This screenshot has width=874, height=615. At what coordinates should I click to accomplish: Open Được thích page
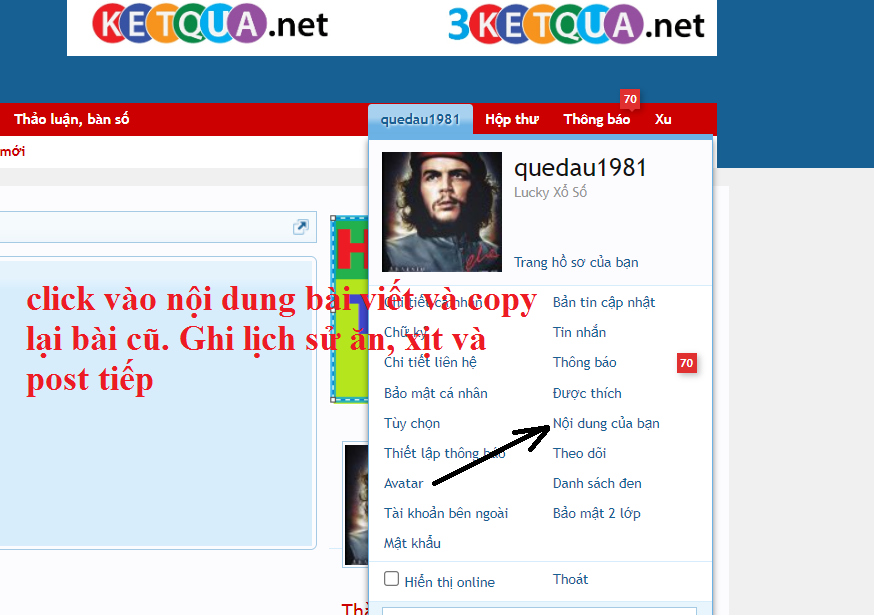pyautogui.click(x=587, y=393)
